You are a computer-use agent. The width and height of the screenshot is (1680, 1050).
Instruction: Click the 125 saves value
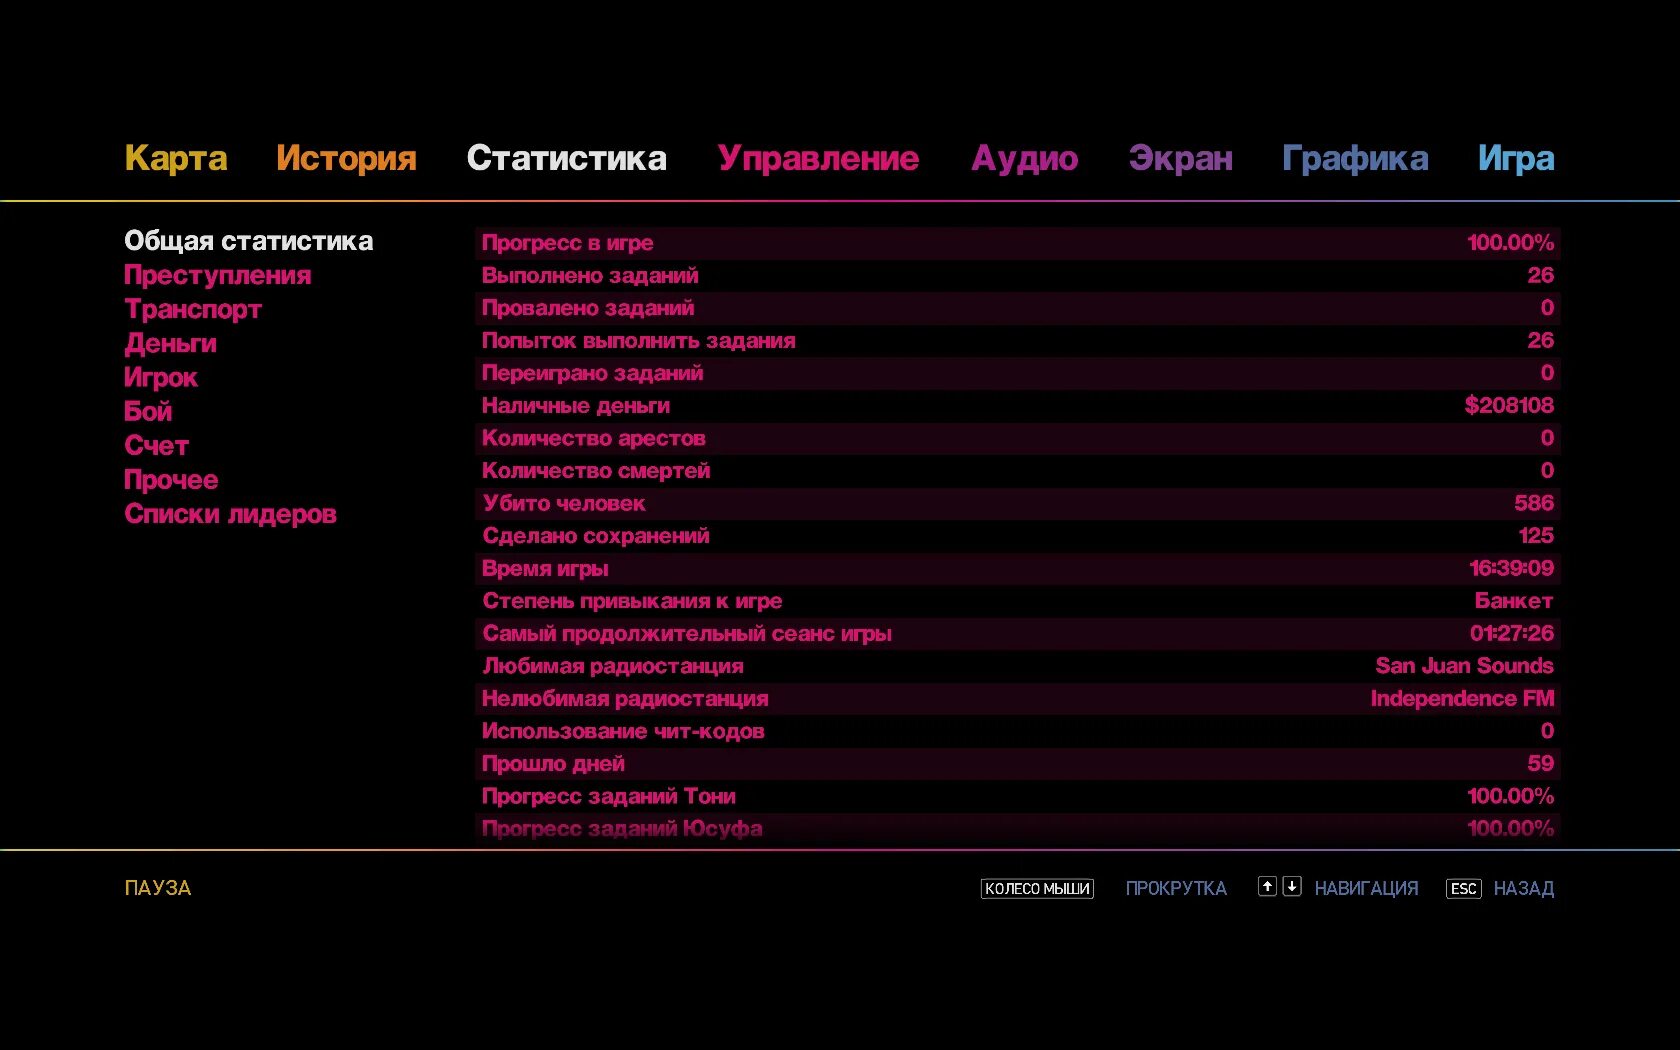tap(1536, 535)
